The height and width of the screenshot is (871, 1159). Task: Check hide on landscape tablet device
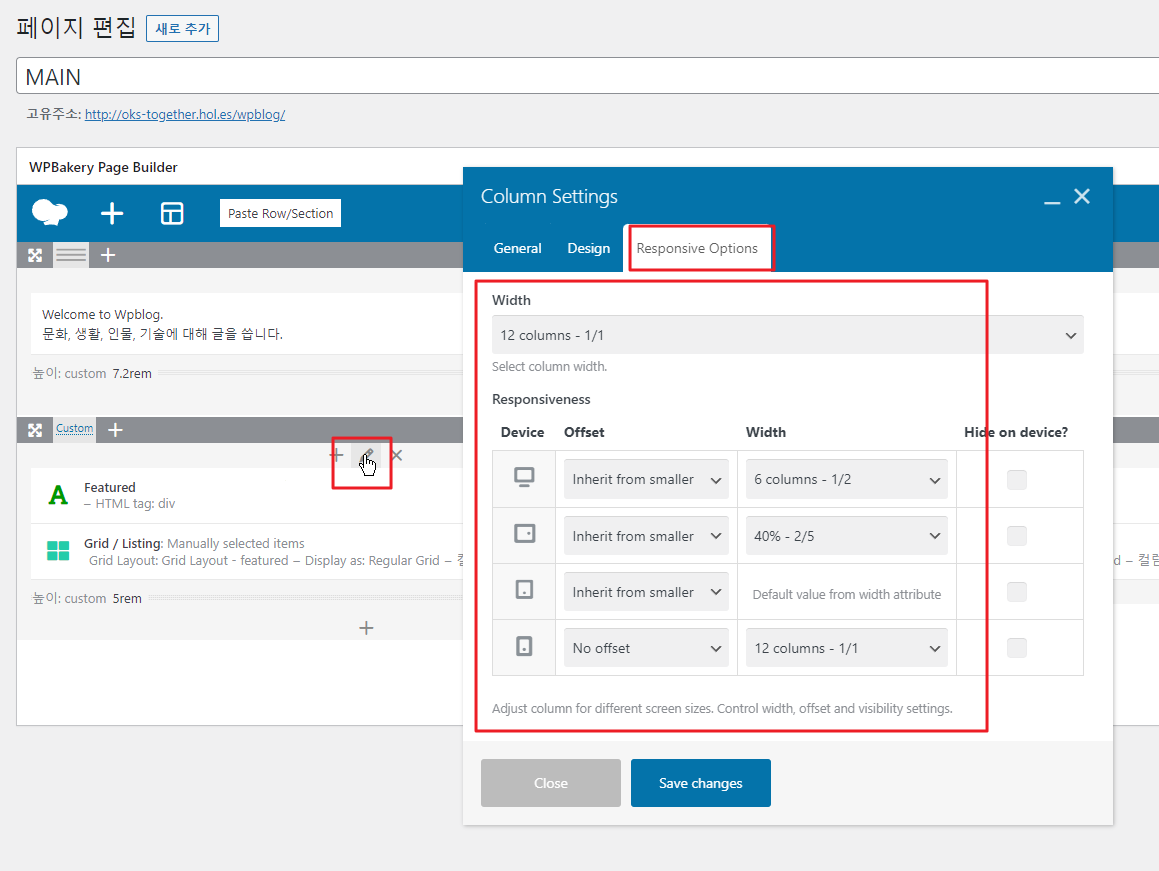coord(1017,536)
